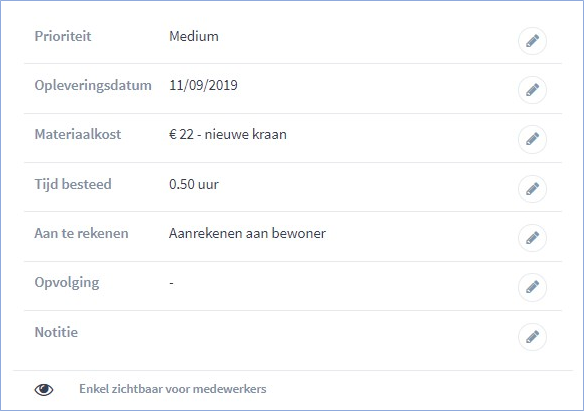
Task: Click 'Enkel zichtbaar voor medewerkers' text
Action: [173, 389]
